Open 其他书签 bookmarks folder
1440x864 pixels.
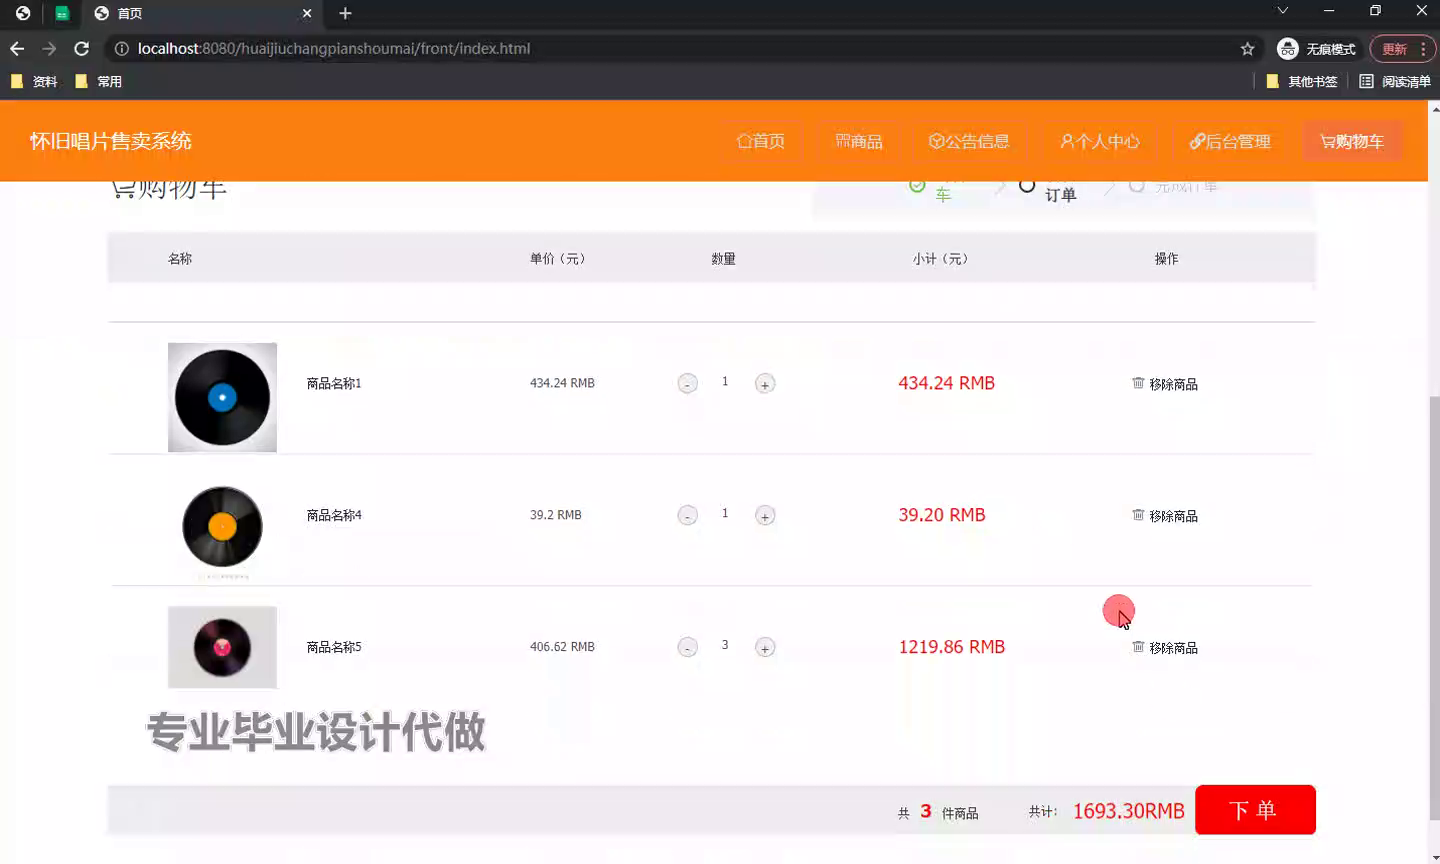(1302, 81)
